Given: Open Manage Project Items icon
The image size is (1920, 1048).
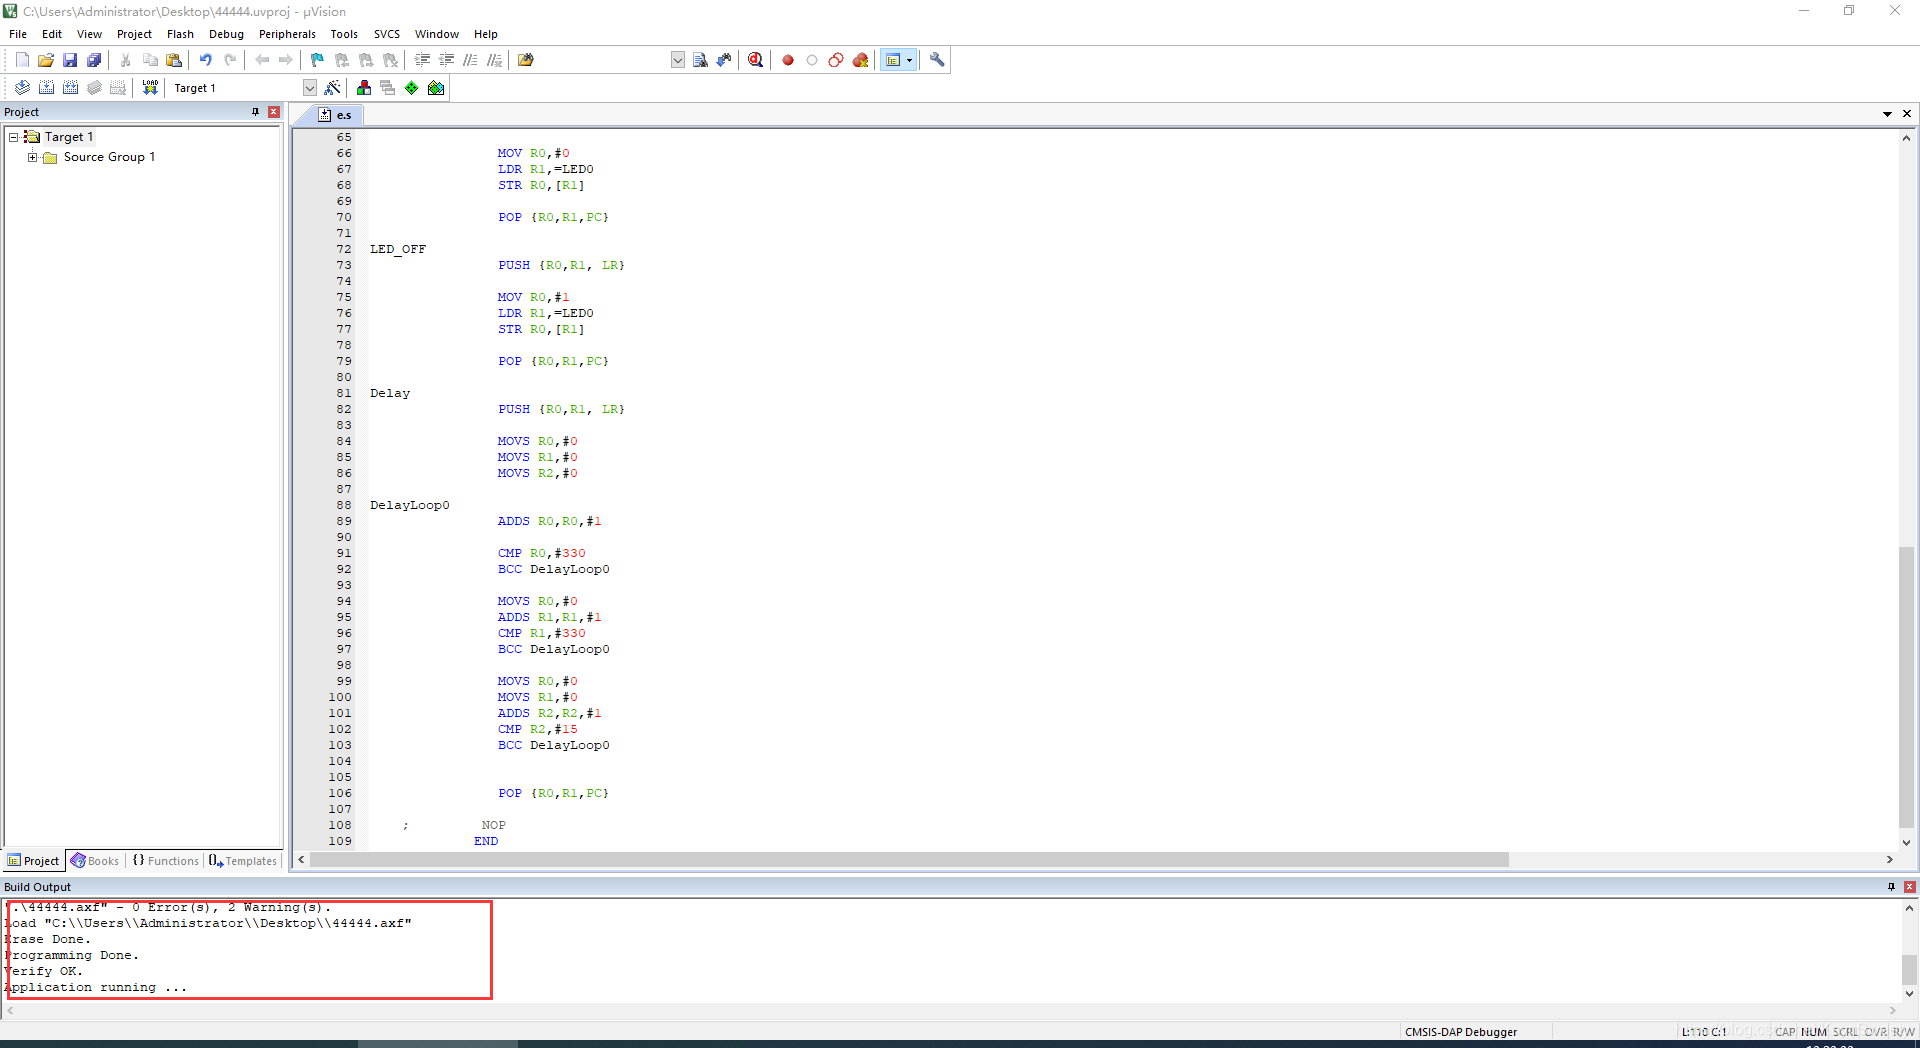Looking at the screenshot, I should pos(364,88).
